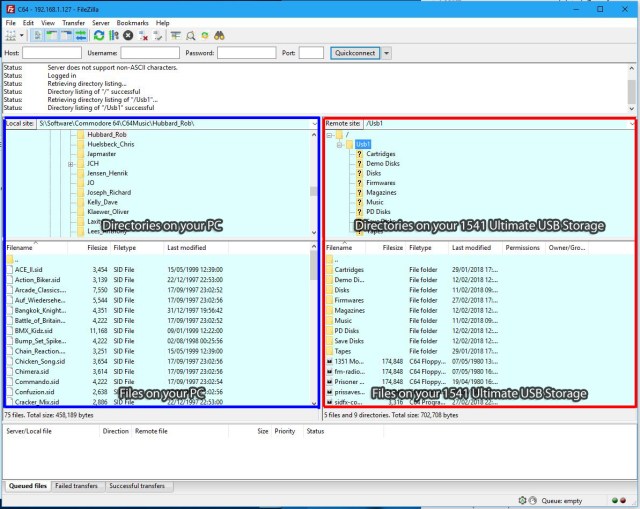Cancel the current operation

(128, 36)
